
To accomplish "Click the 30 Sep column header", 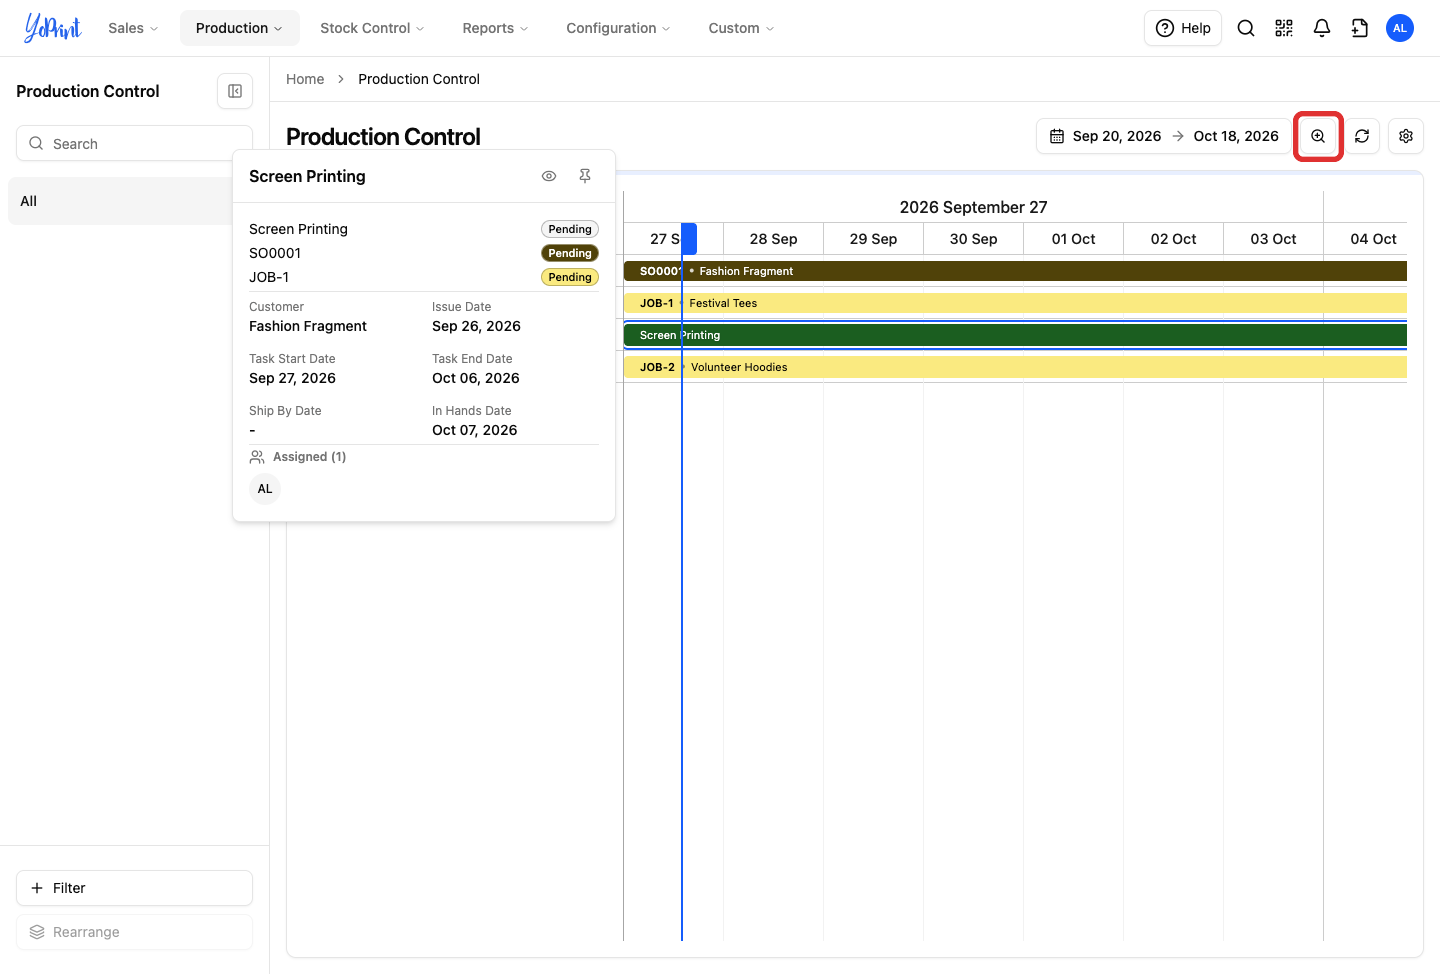I will coord(973,239).
